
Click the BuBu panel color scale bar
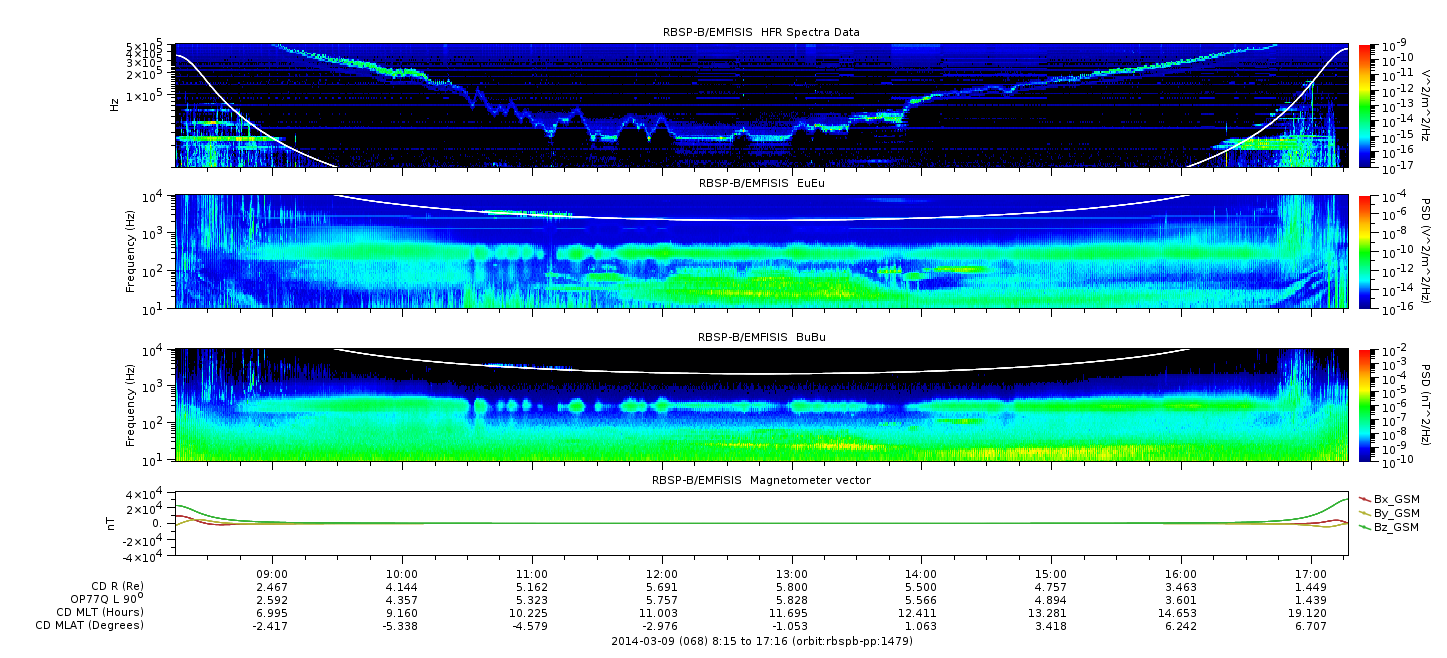[x=1365, y=405]
